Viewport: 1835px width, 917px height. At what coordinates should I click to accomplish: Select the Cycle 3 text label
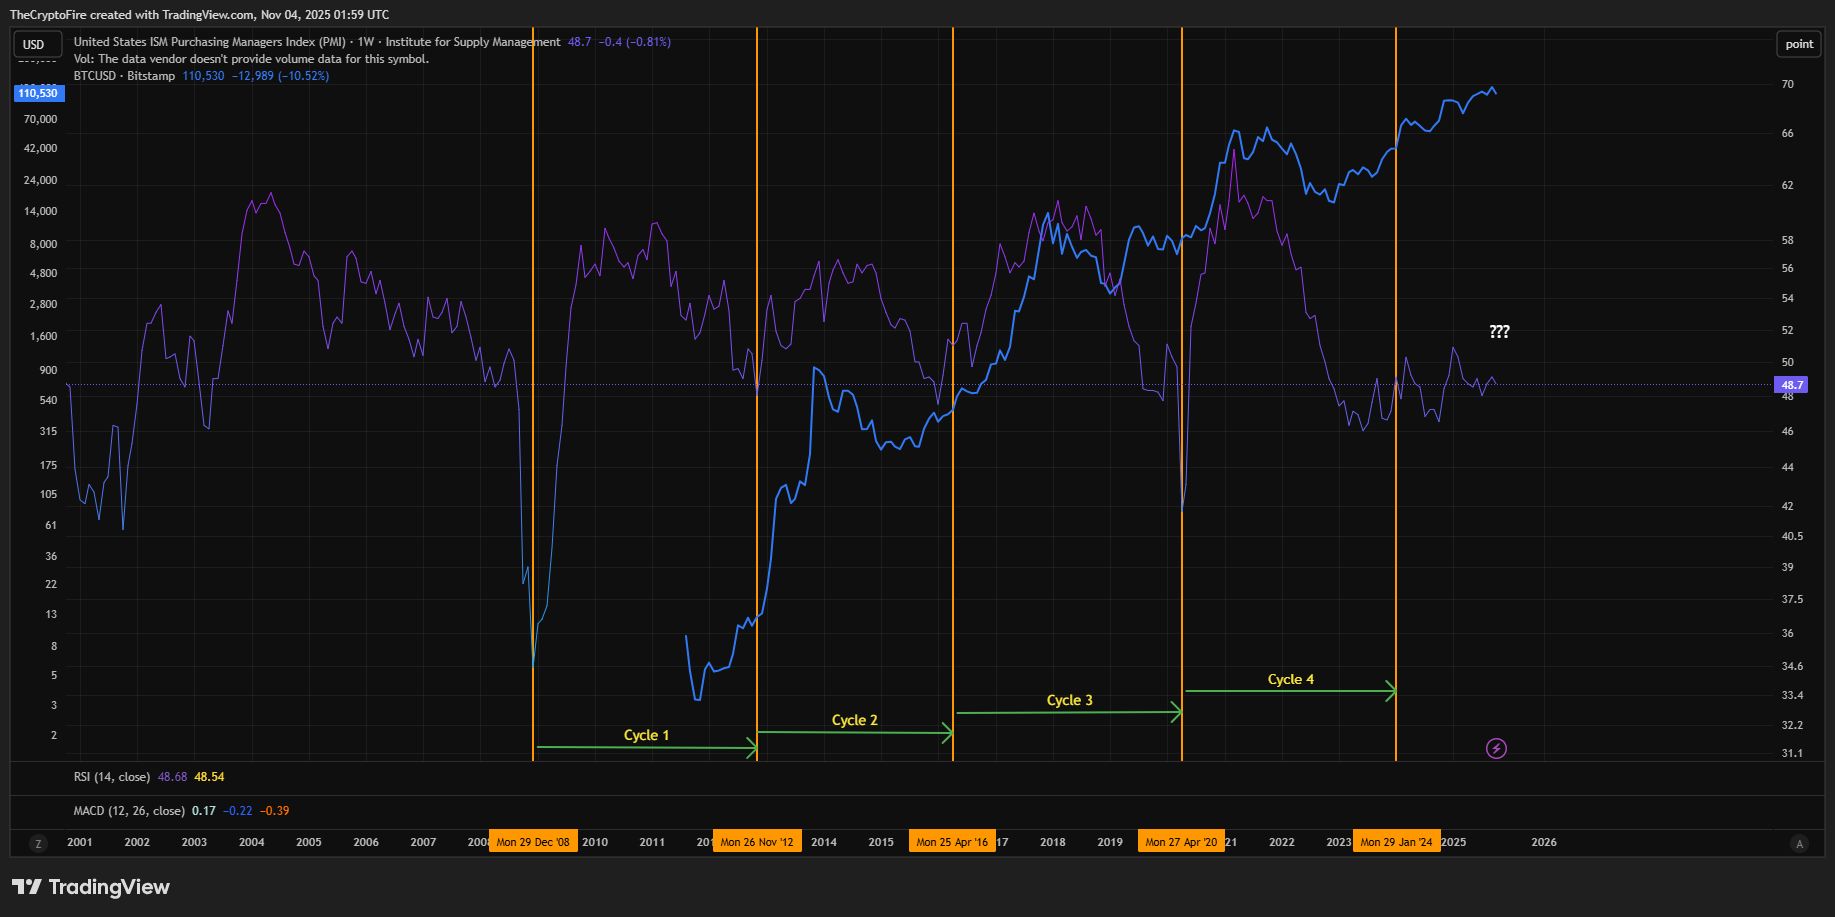coord(1069,700)
